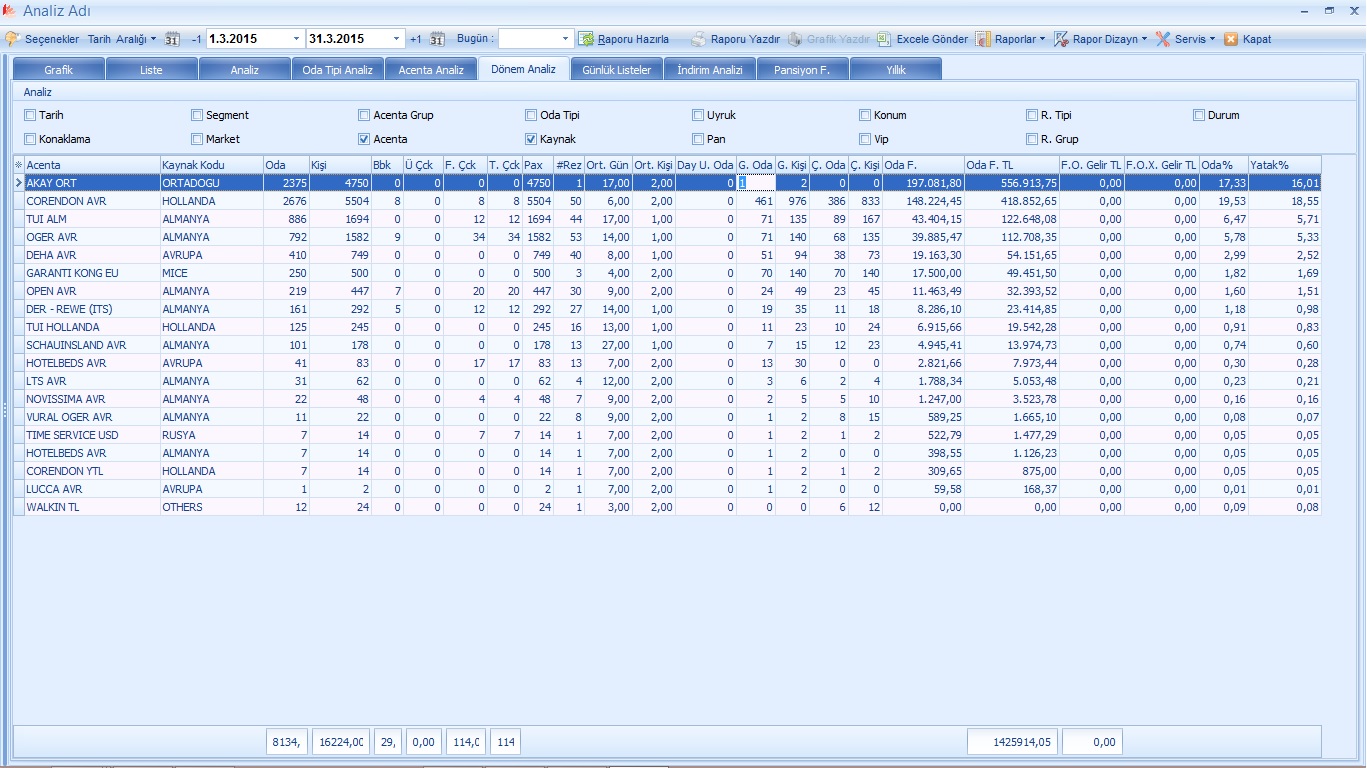
Task: Expand the Bugün dropdown arrow
Action: [x=565, y=39]
